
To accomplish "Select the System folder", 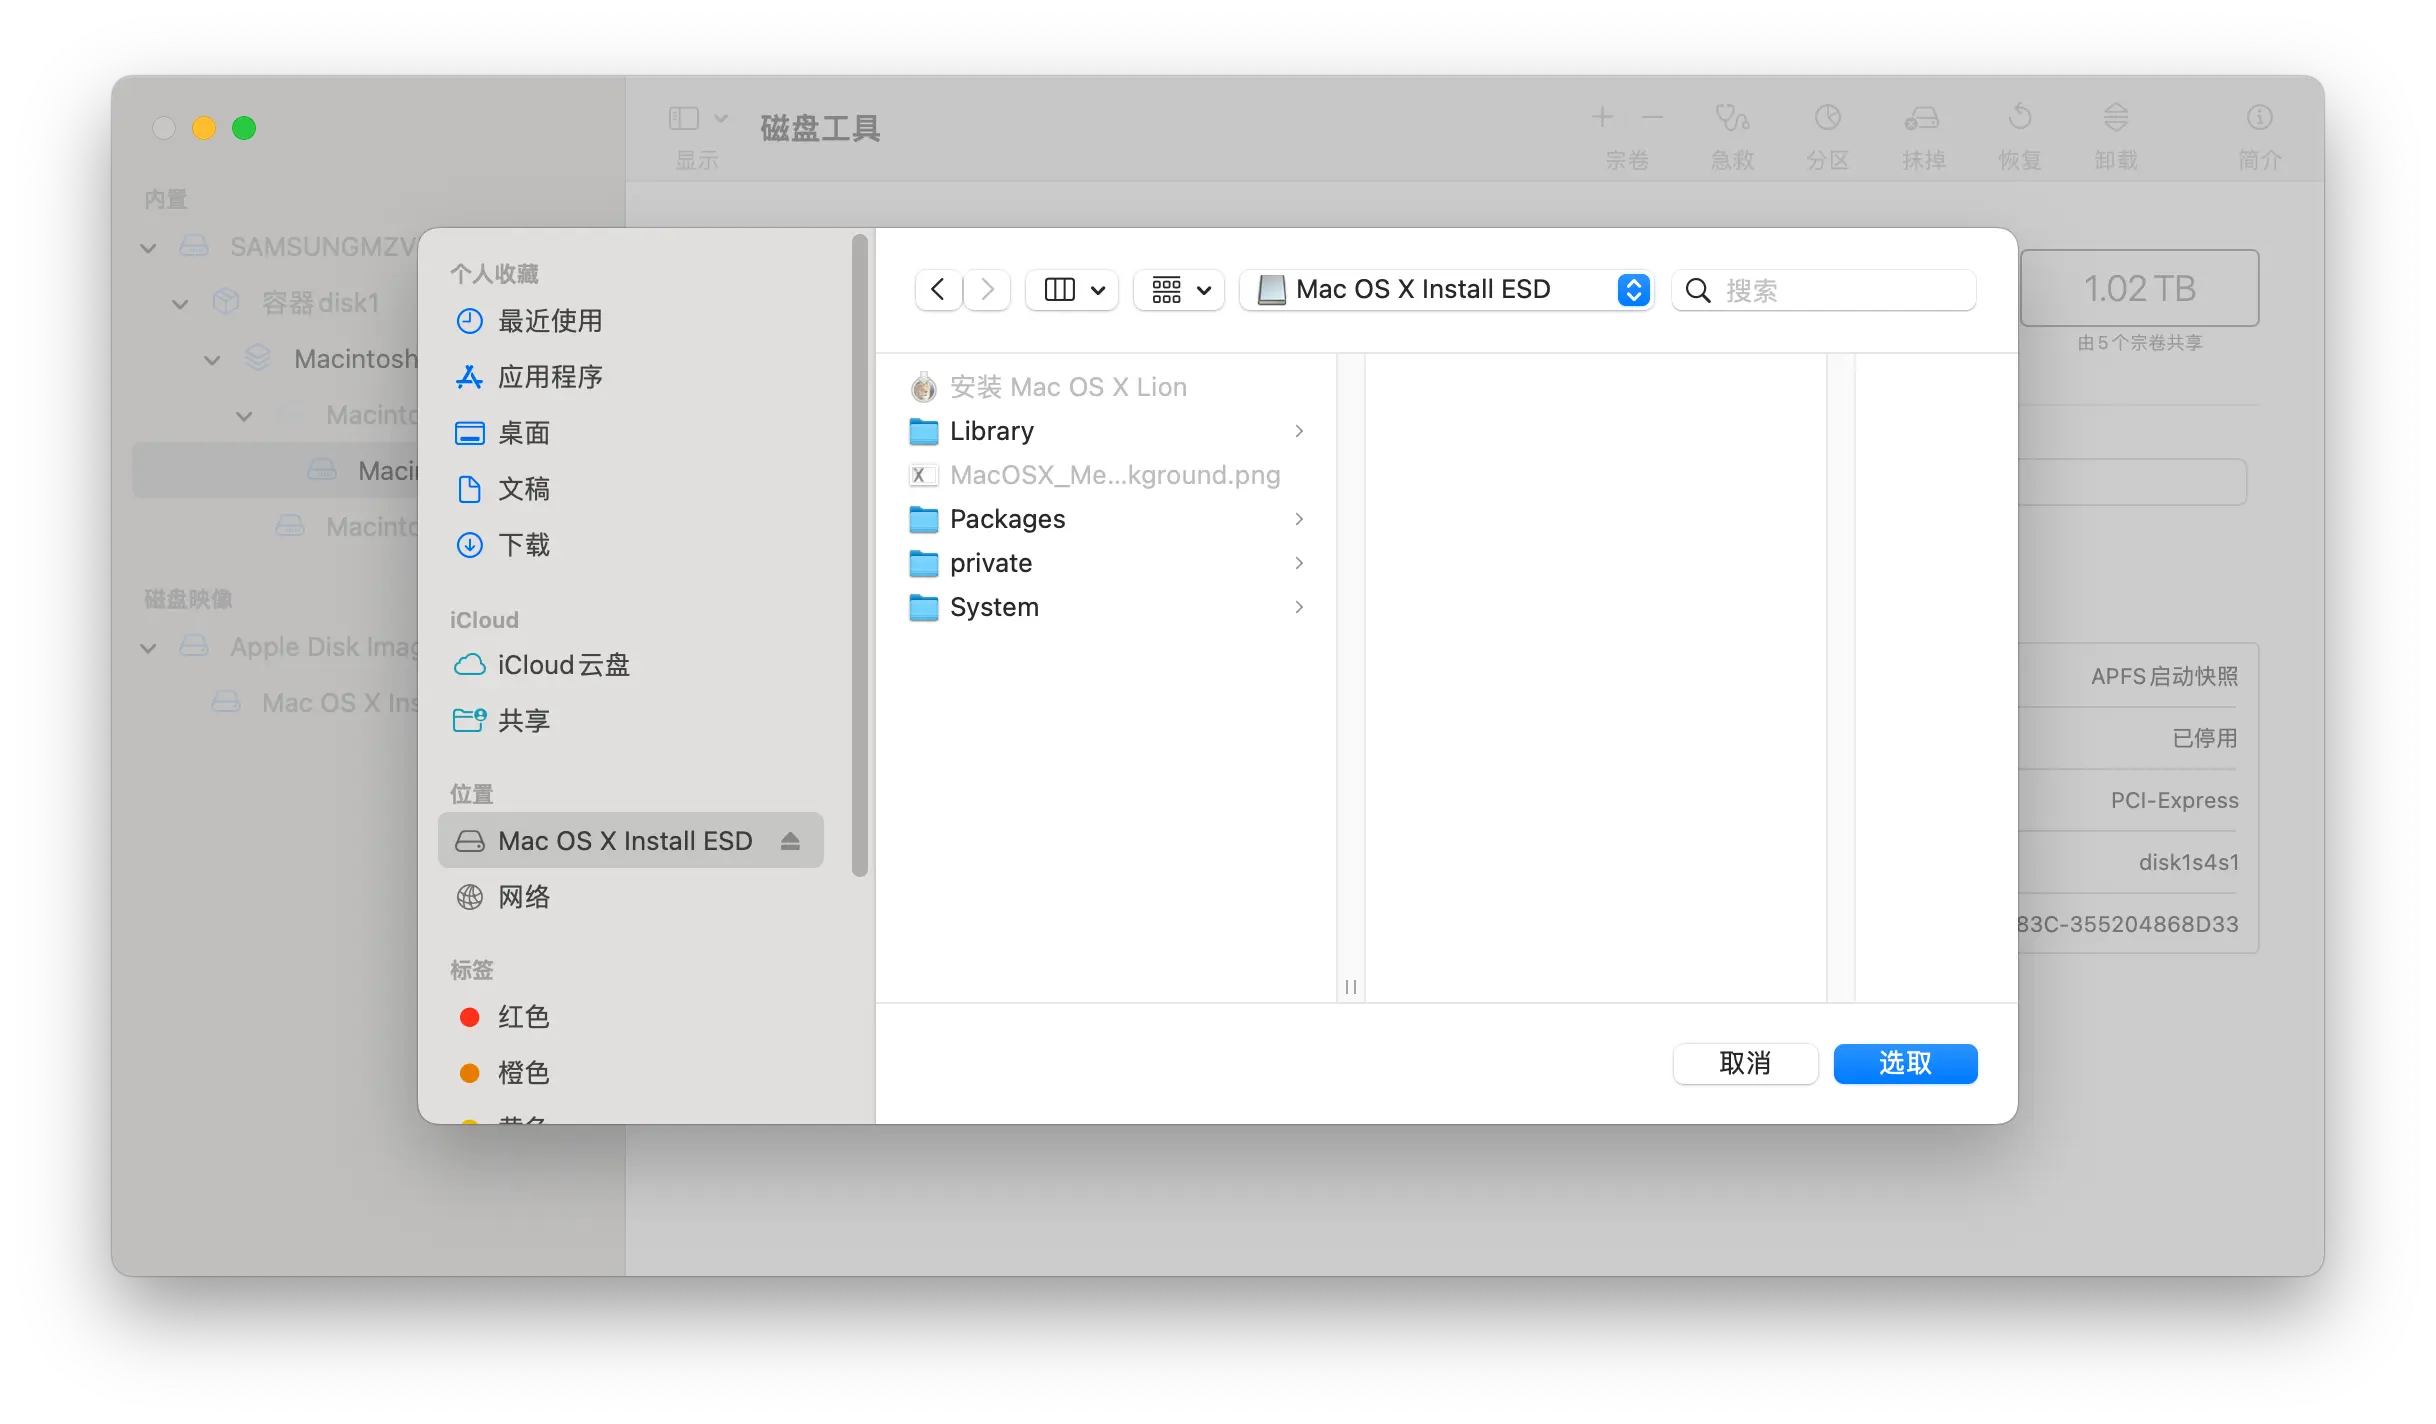I will tap(1107, 607).
